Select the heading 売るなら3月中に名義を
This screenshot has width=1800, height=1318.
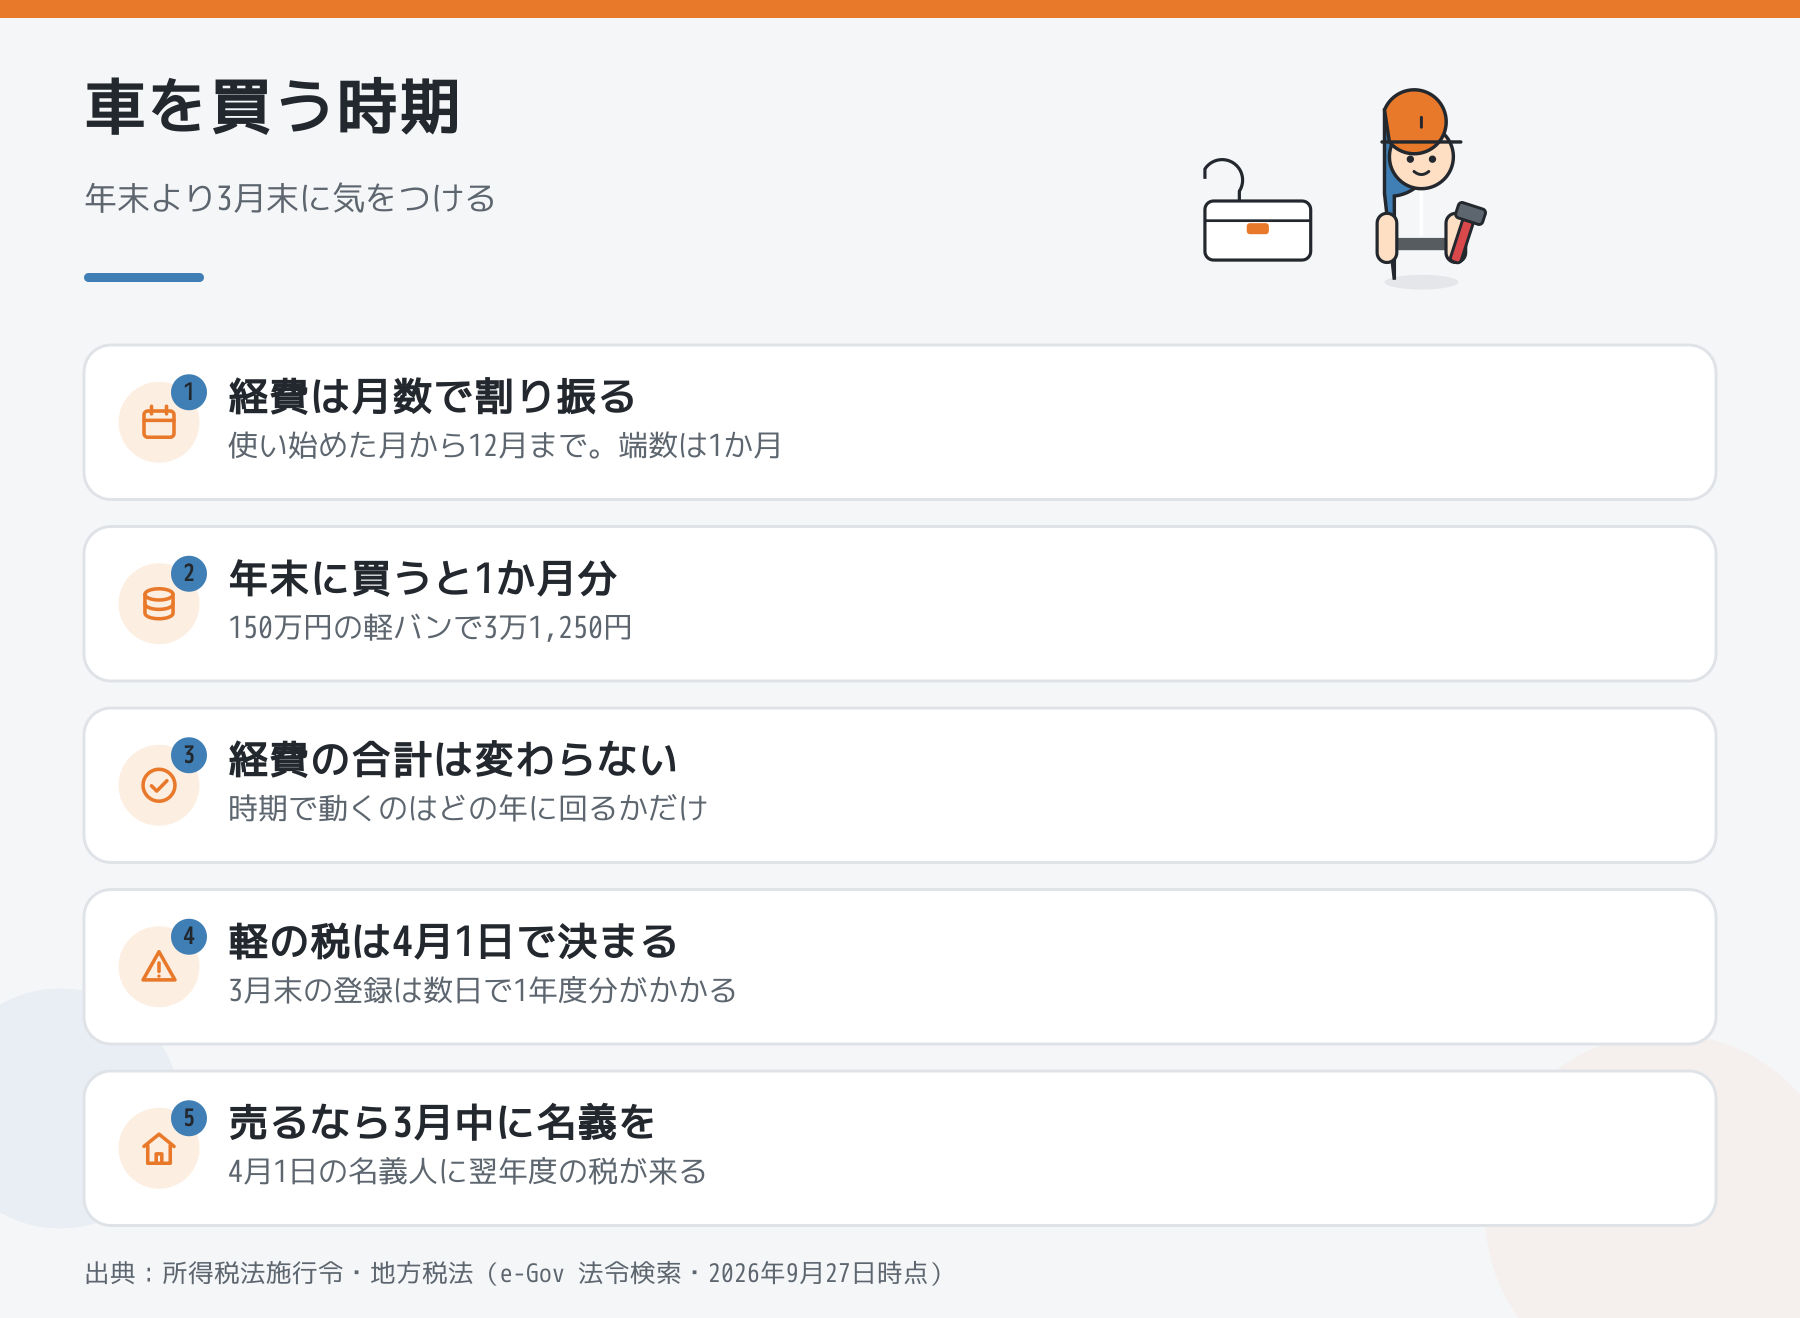pyautogui.click(x=441, y=1123)
